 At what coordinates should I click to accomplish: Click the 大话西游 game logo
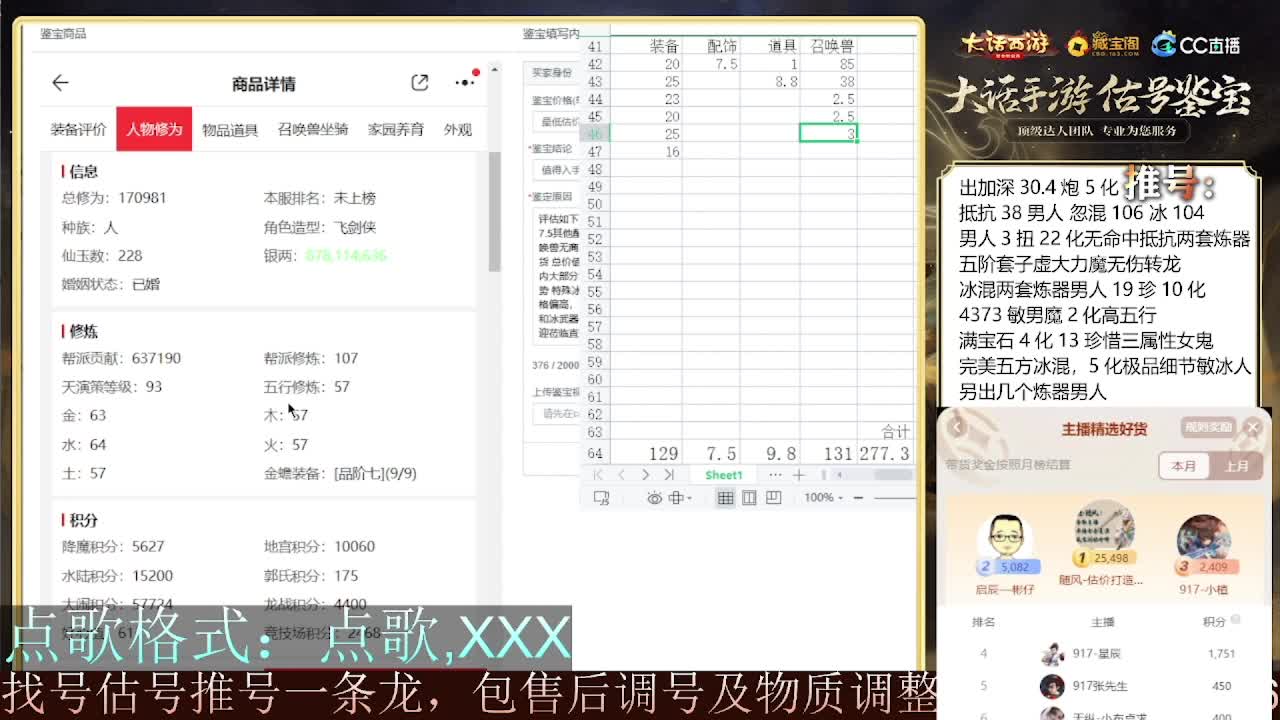click(1006, 44)
